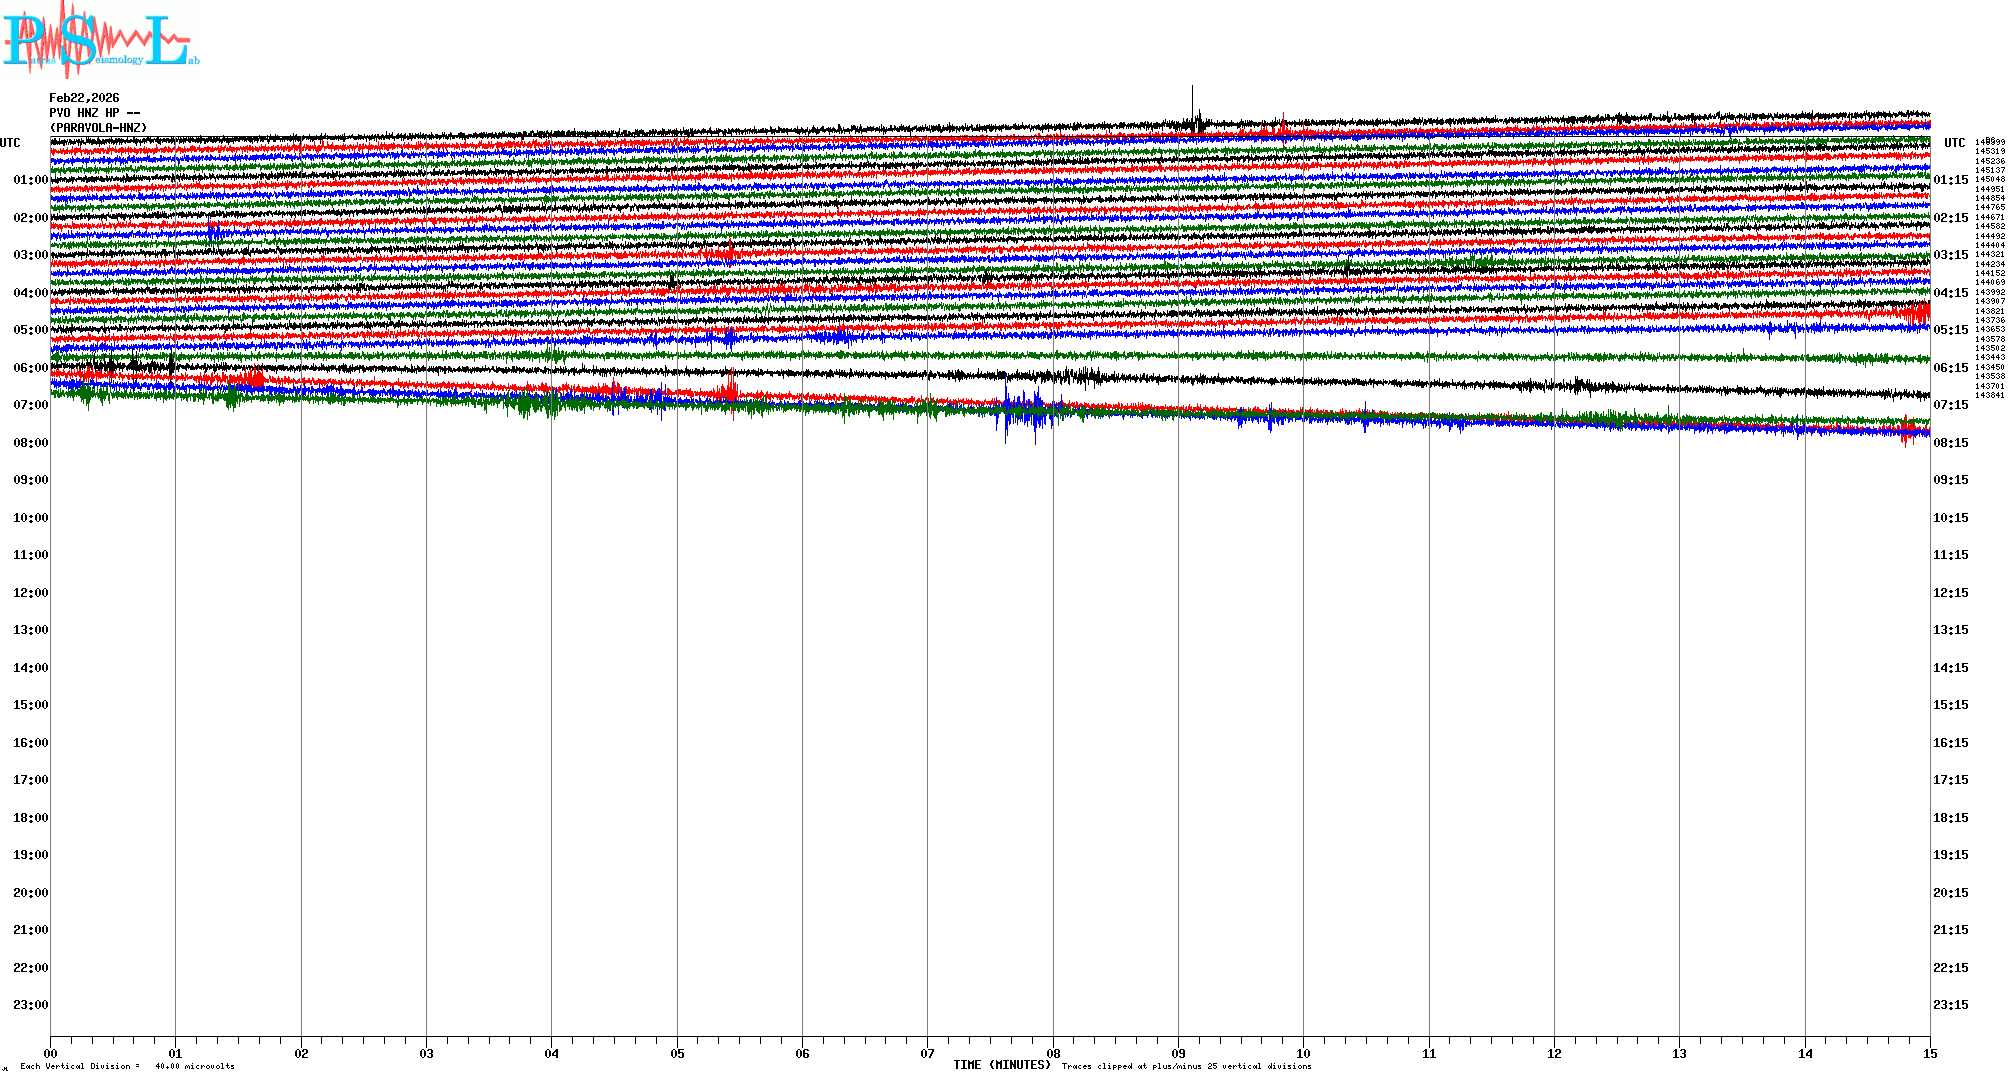Click the 12:00 hour label on left

[30, 593]
